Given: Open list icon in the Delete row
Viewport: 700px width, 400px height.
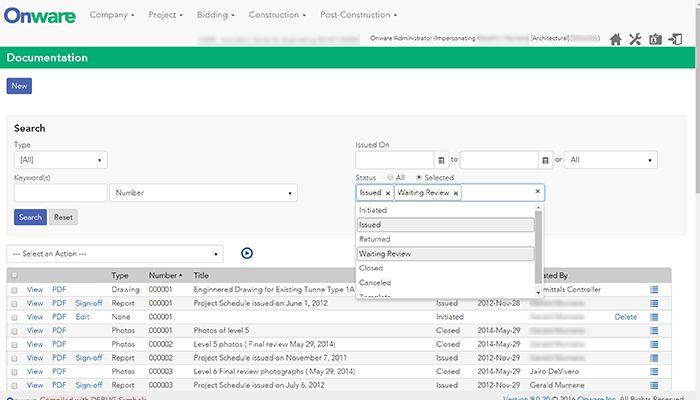Looking at the screenshot, I should [x=654, y=317].
